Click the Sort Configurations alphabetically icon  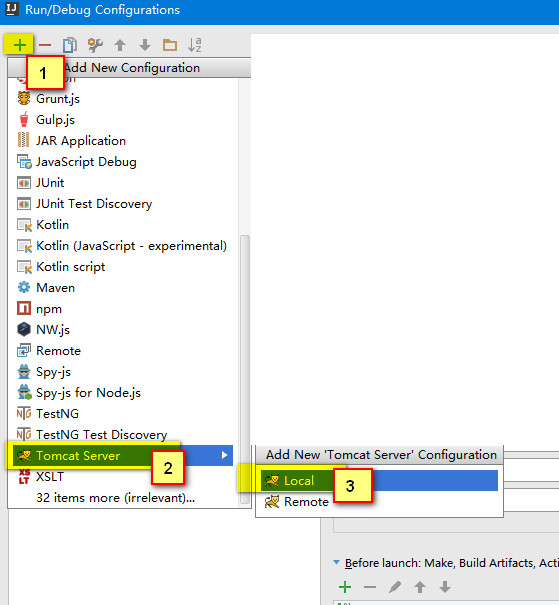194,45
